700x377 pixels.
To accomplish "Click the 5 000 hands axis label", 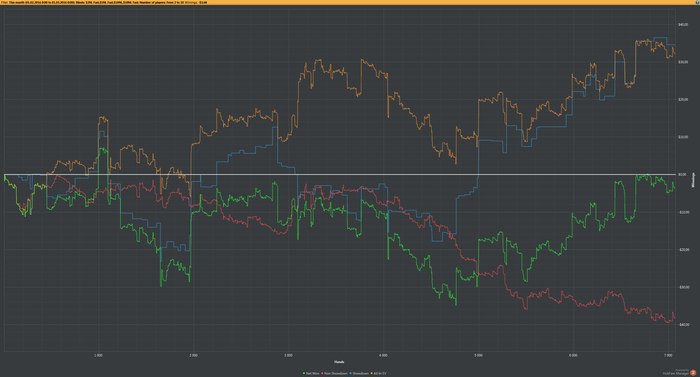I will [478, 356].
